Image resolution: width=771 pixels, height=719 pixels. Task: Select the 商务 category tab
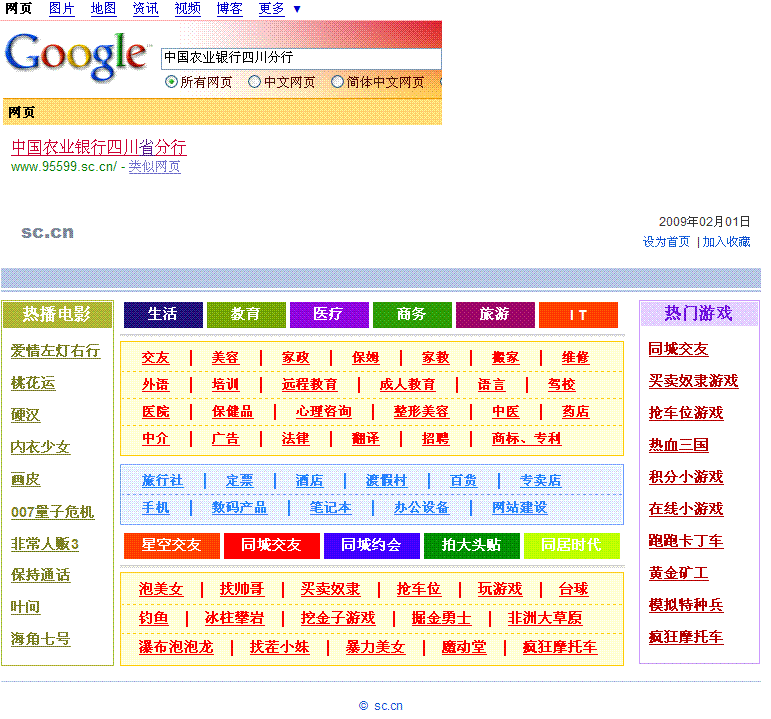pos(412,315)
